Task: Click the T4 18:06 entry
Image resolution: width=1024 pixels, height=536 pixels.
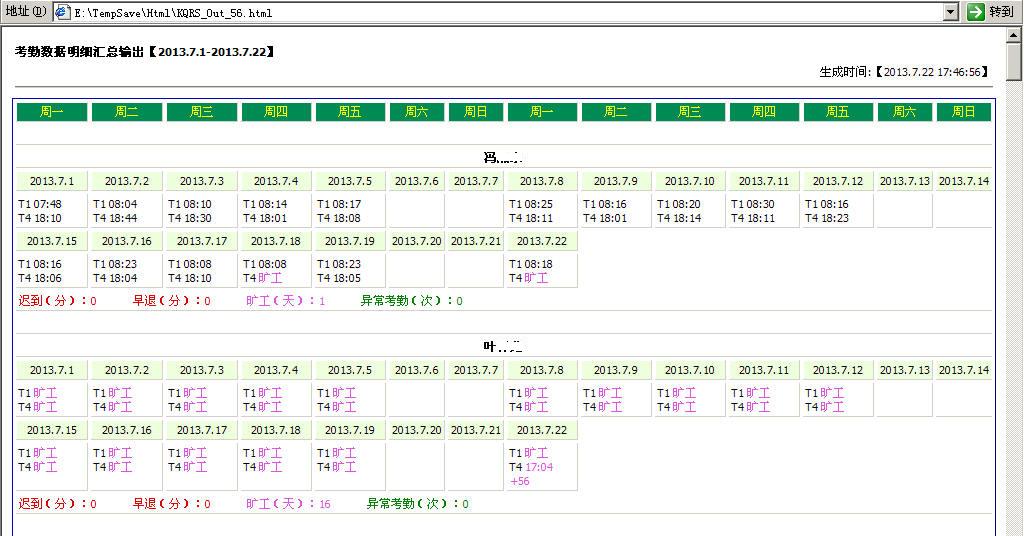Action: [40, 278]
